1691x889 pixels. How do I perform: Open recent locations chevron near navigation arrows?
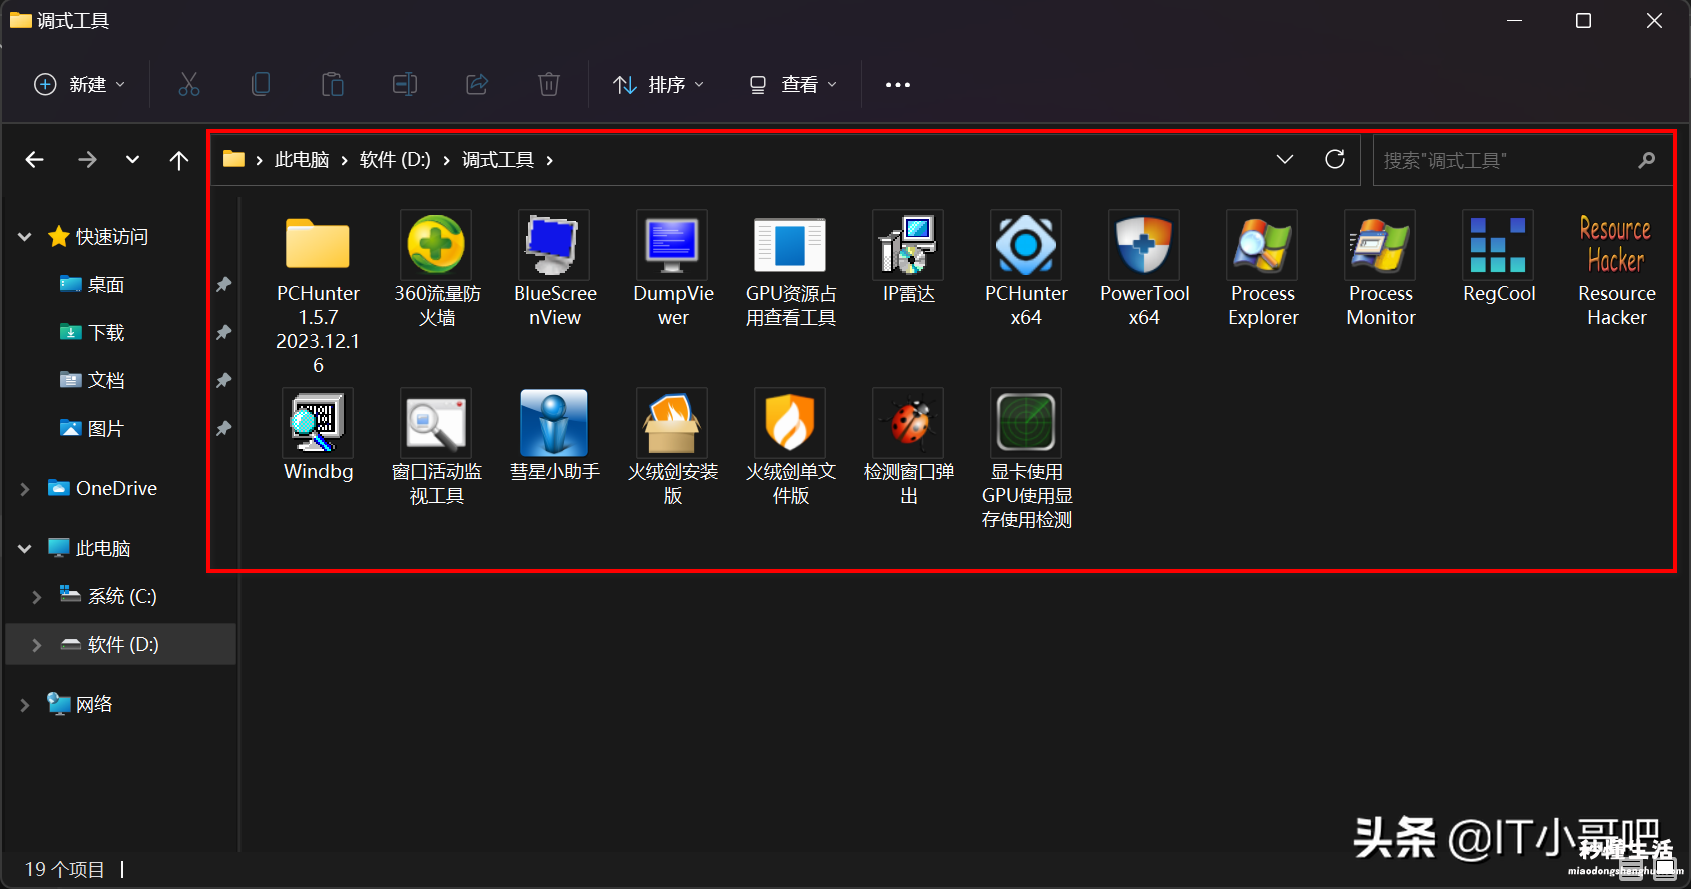[x=132, y=160]
